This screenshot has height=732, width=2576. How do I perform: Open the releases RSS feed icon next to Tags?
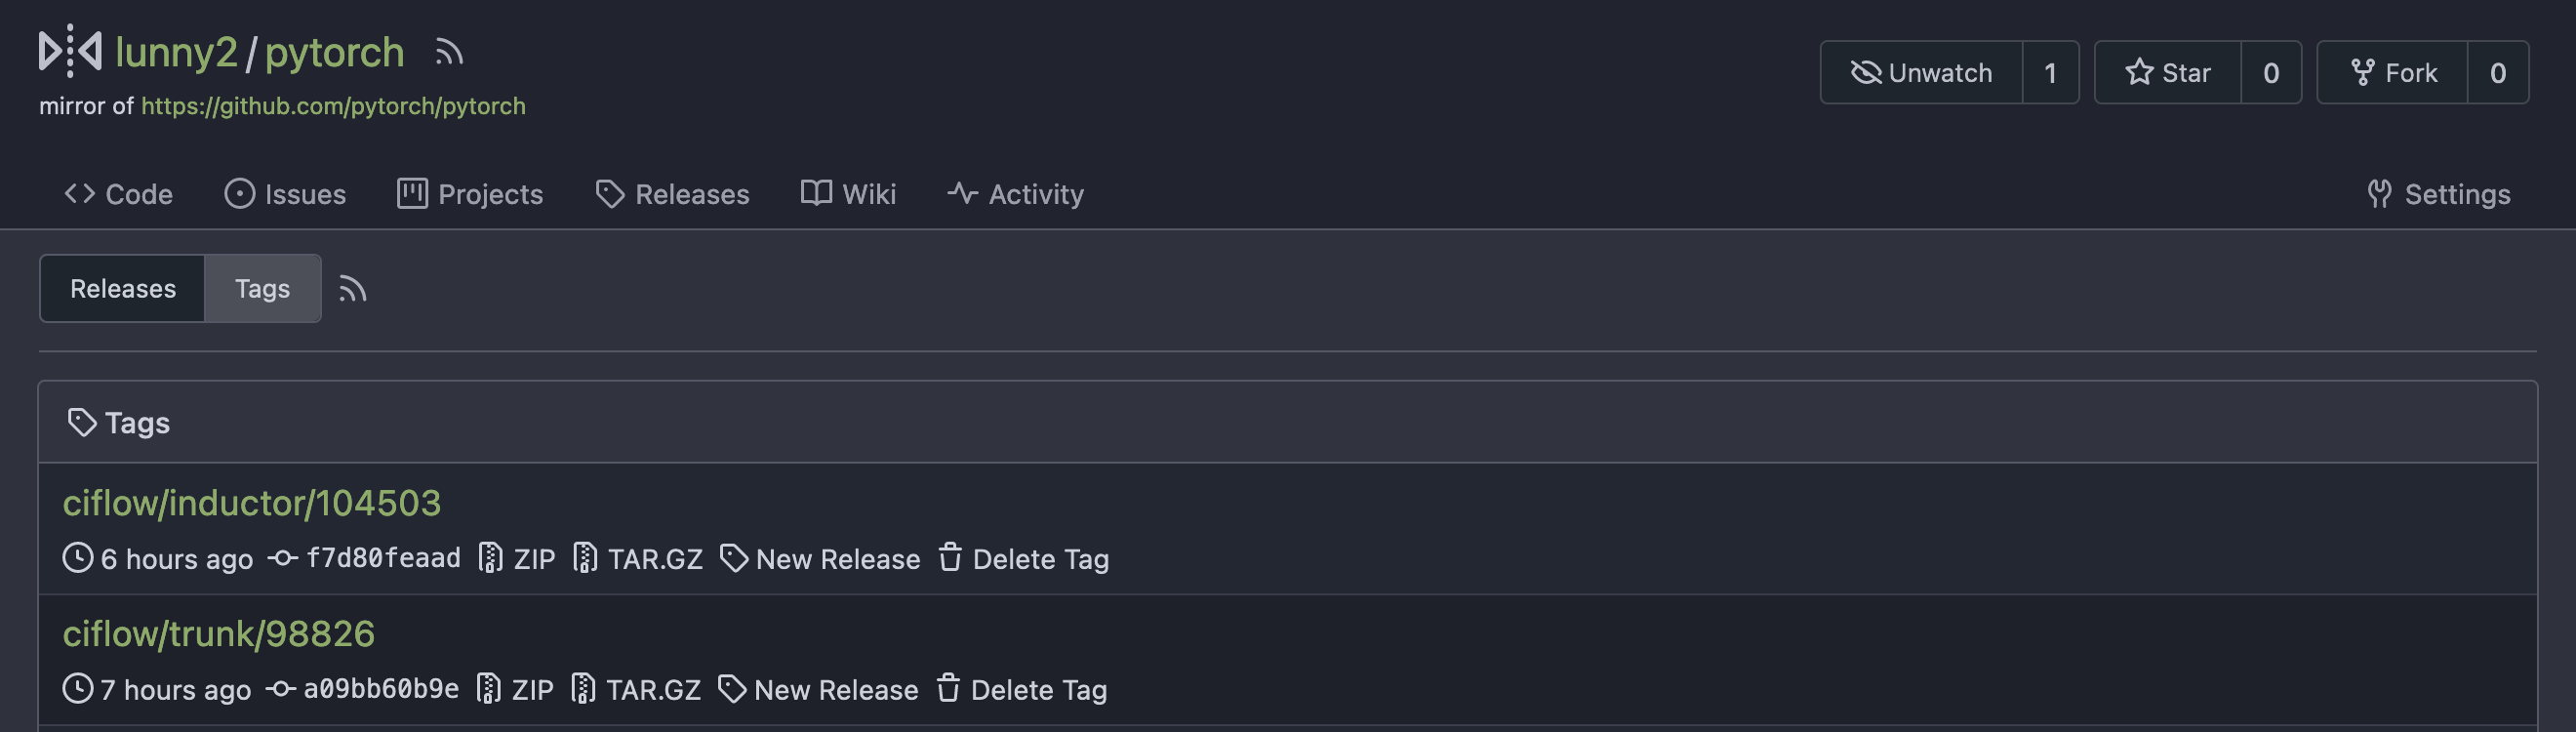[x=352, y=289]
